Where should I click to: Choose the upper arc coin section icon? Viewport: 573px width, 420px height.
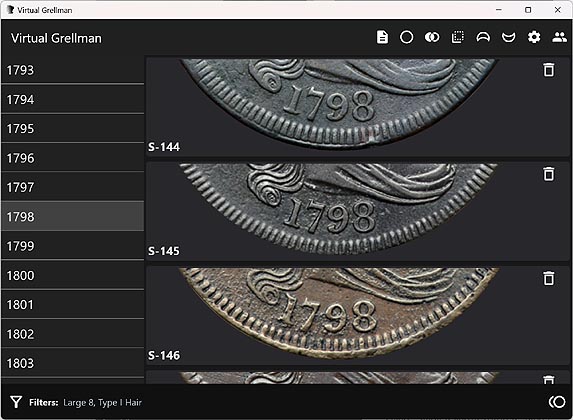pos(483,37)
